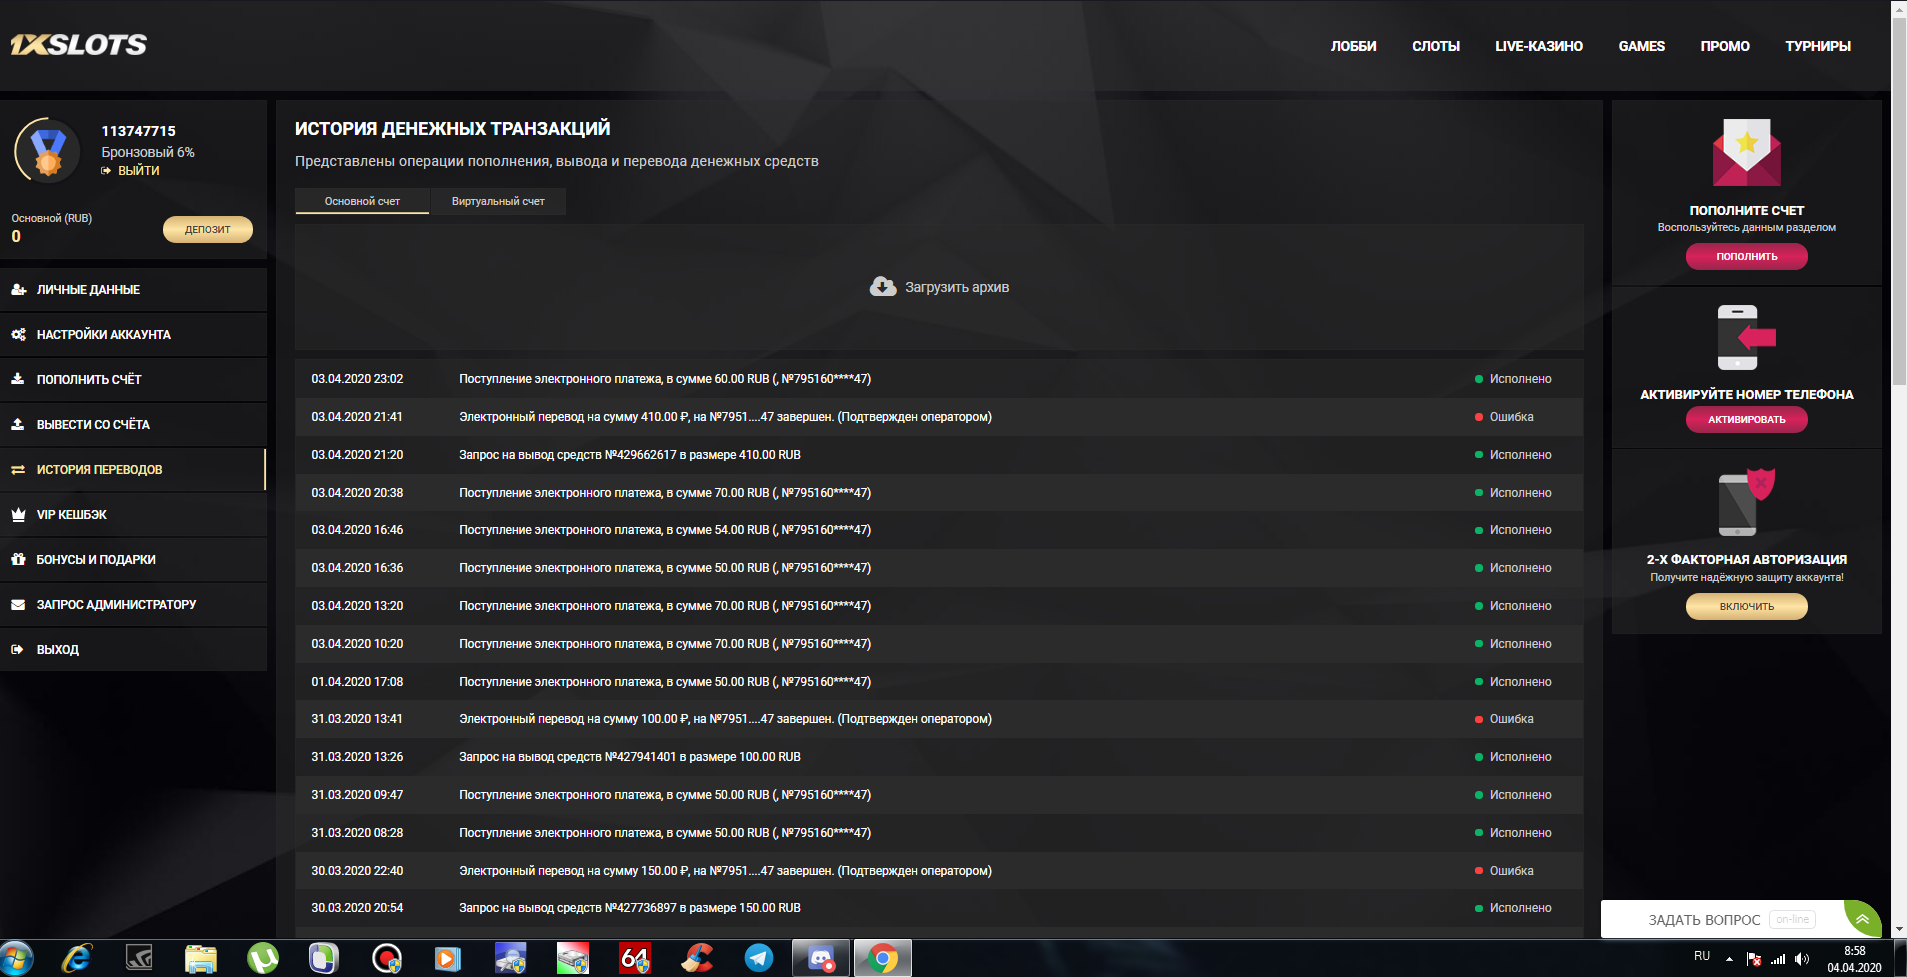This screenshot has height=977, width=1907.
Task: Select the Выход logout icon
Action: pyautogui.click(x=16, y=649)
